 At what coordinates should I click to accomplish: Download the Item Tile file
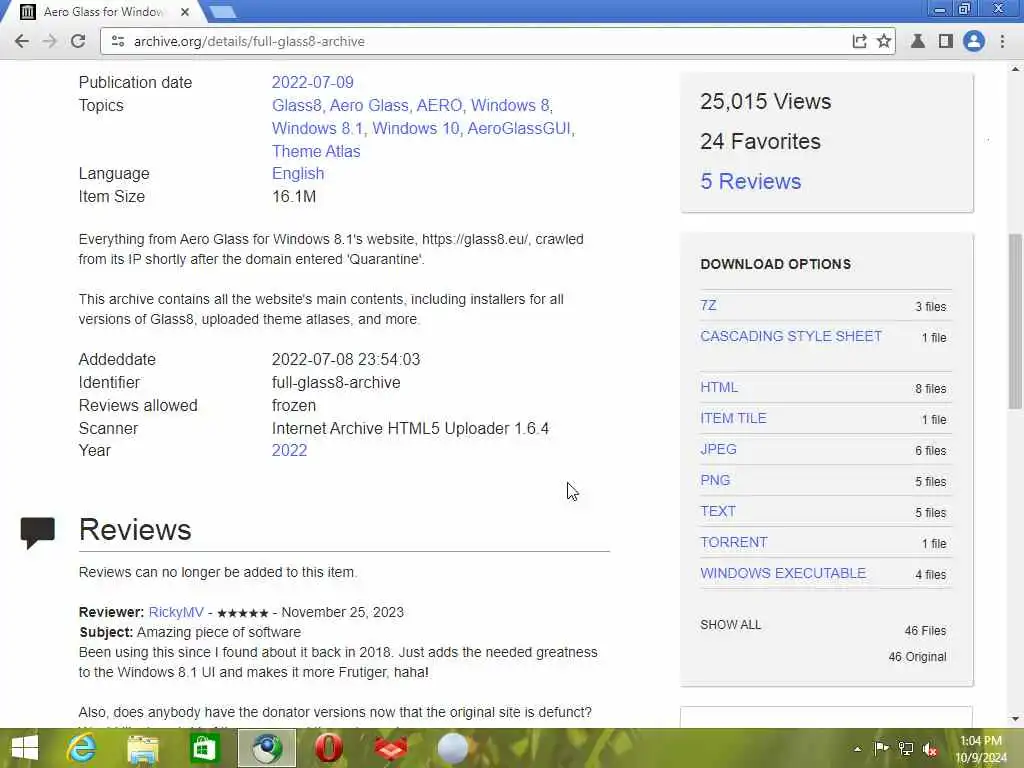point(733,418)
